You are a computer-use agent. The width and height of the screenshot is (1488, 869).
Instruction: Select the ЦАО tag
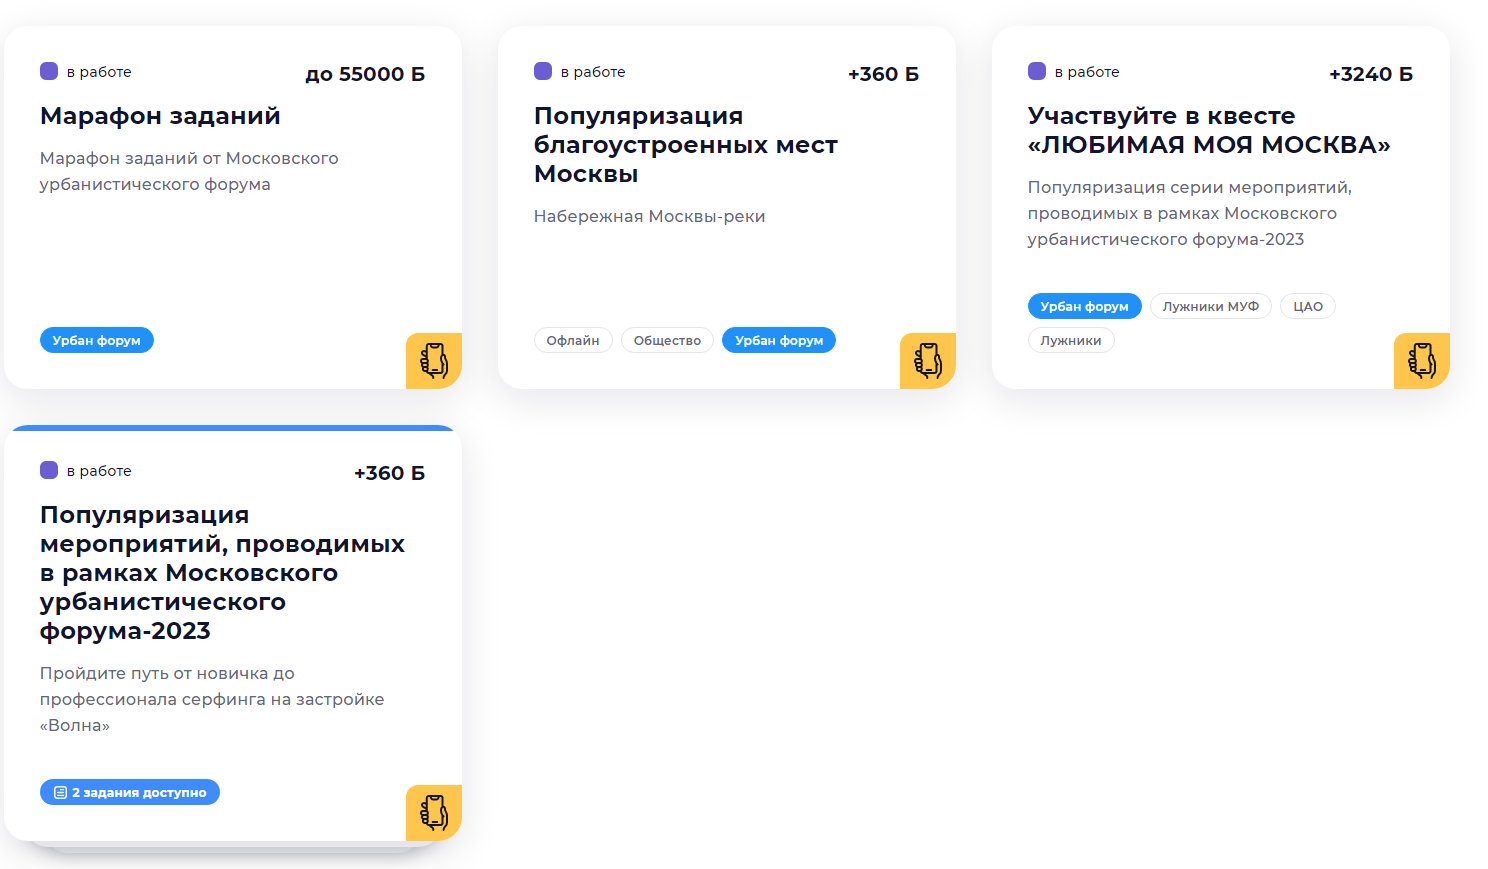tap(1308, 306)
